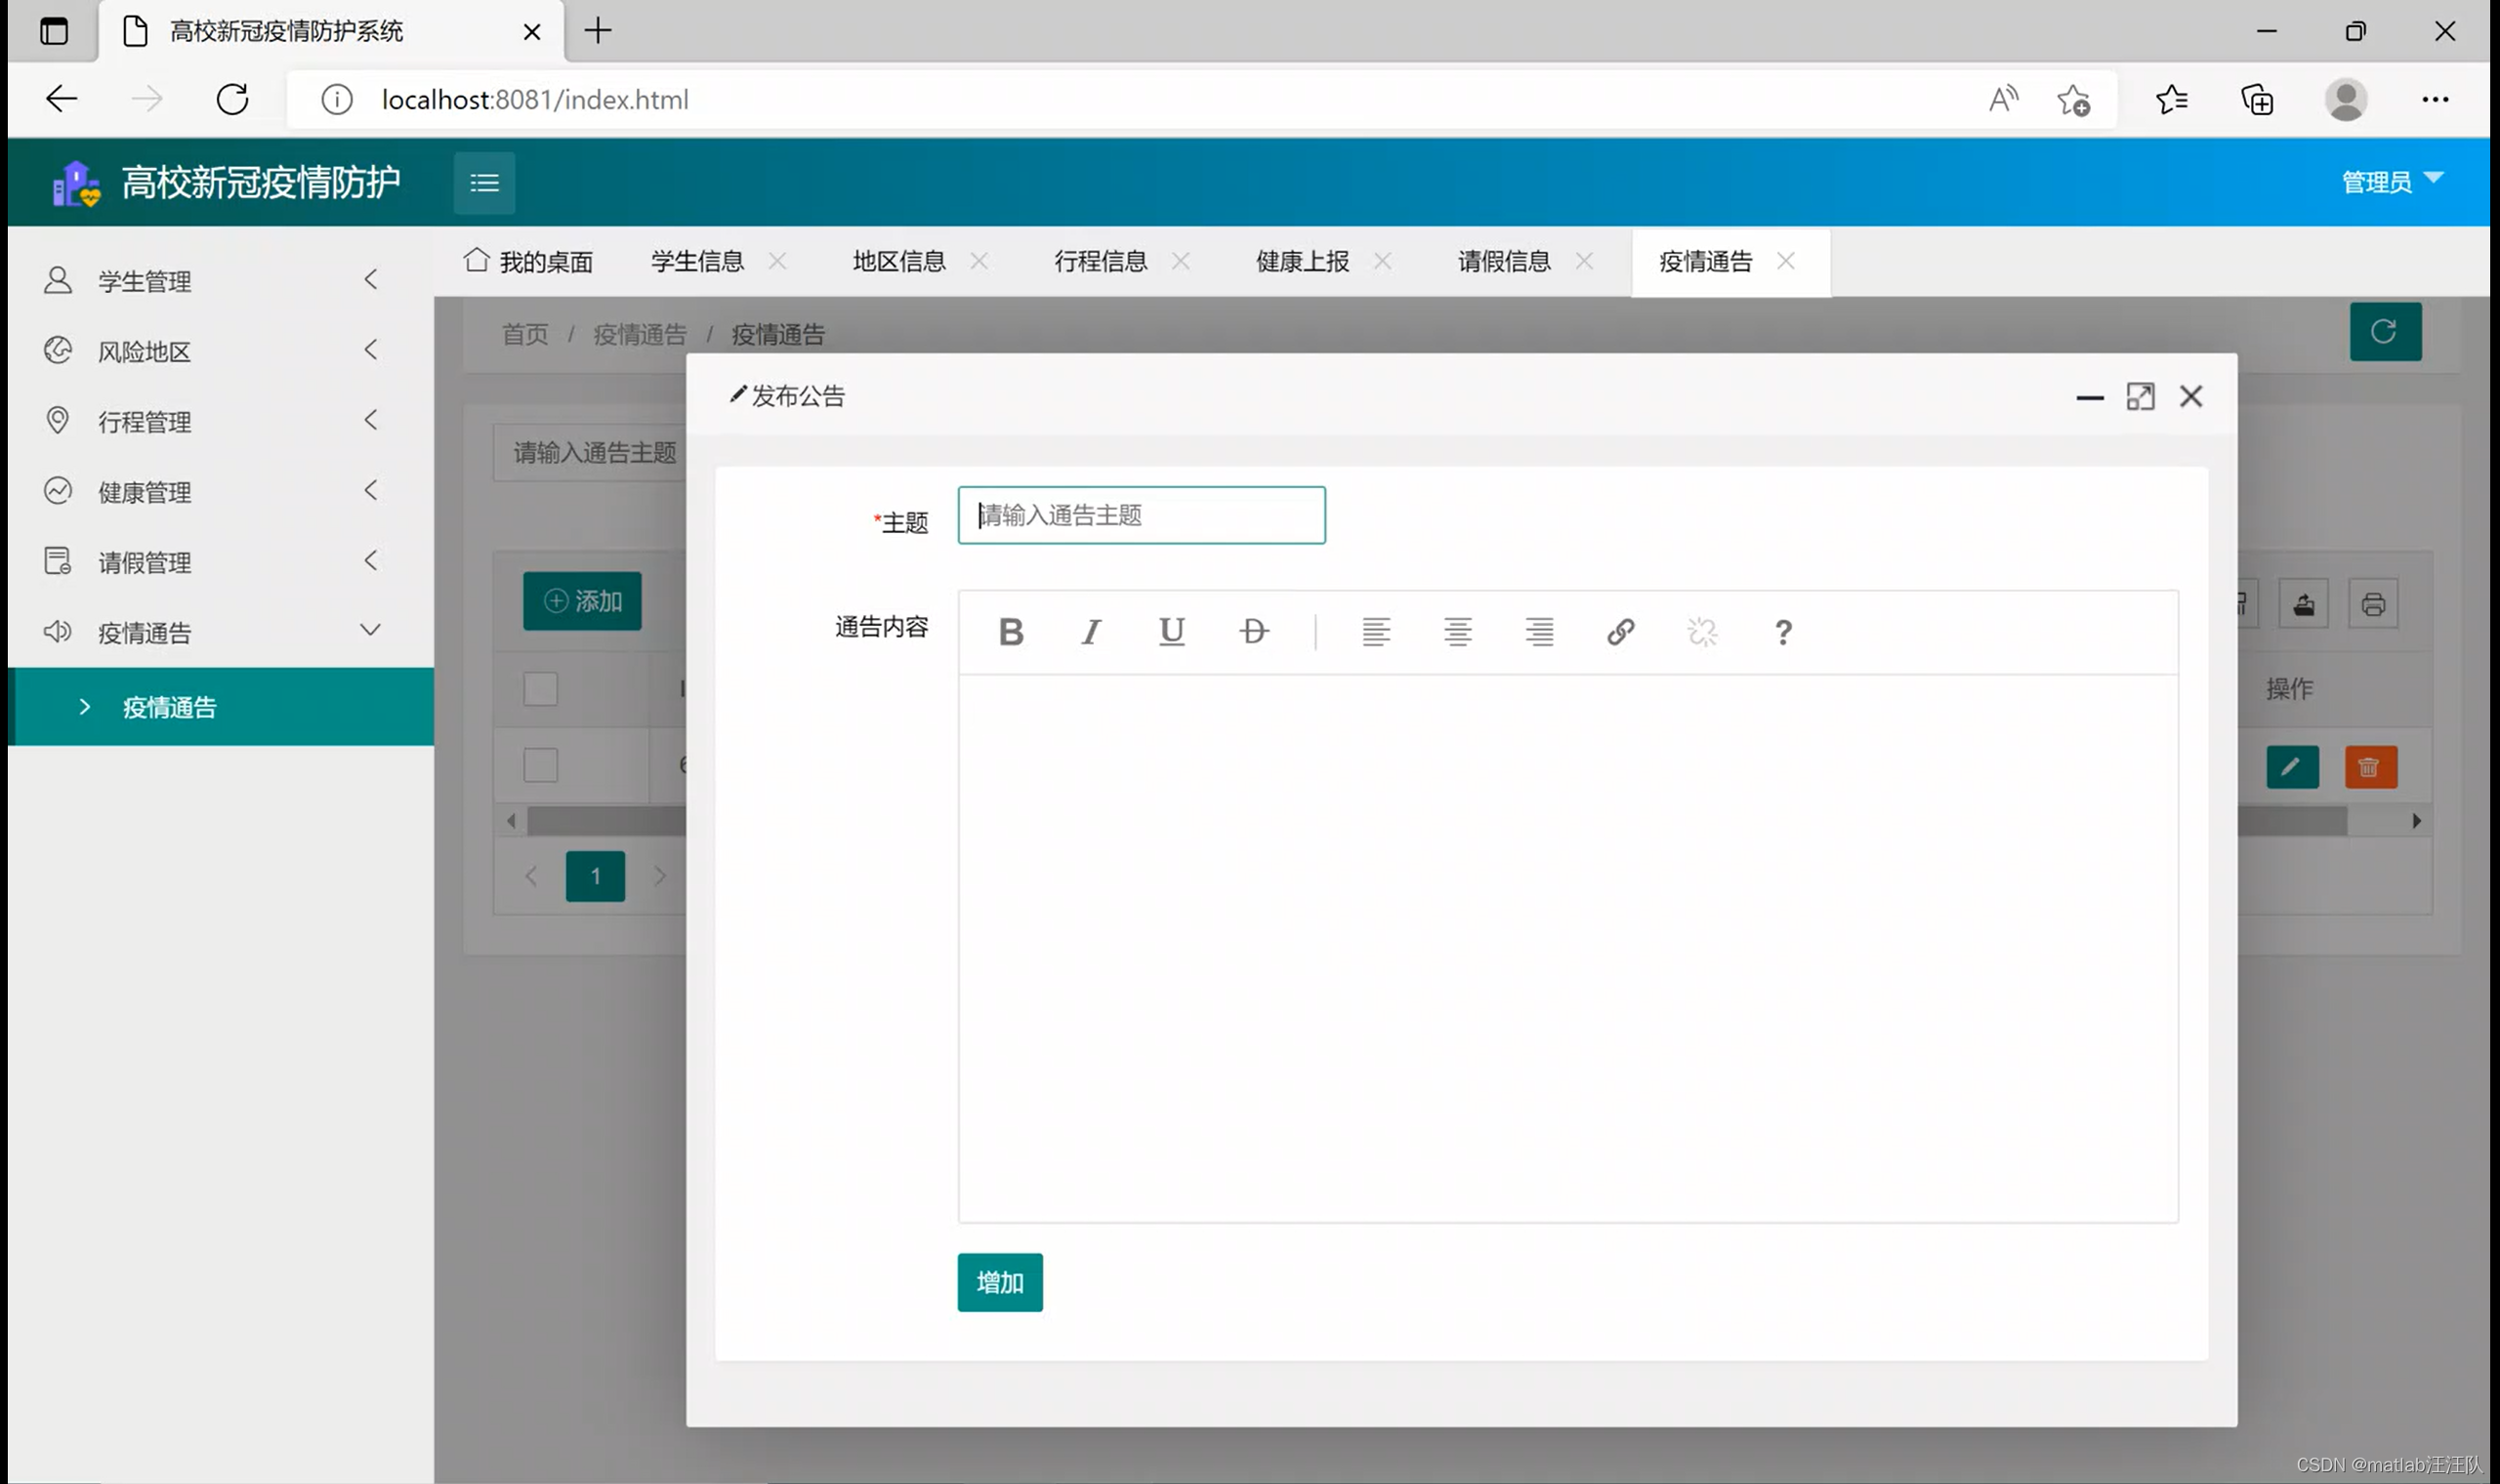The image size is (2500, 1484).
Task: Click the green refresh button top right
Action: 2384,332
